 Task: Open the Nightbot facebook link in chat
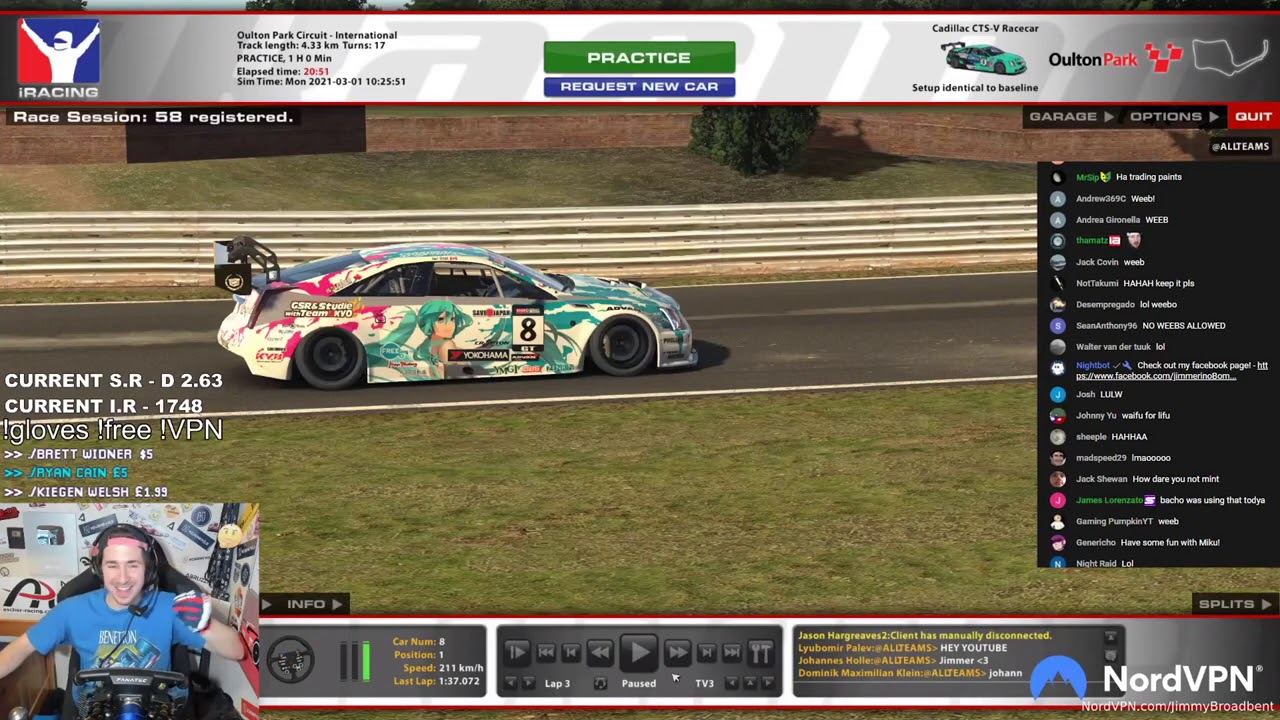click(1171, 370)
